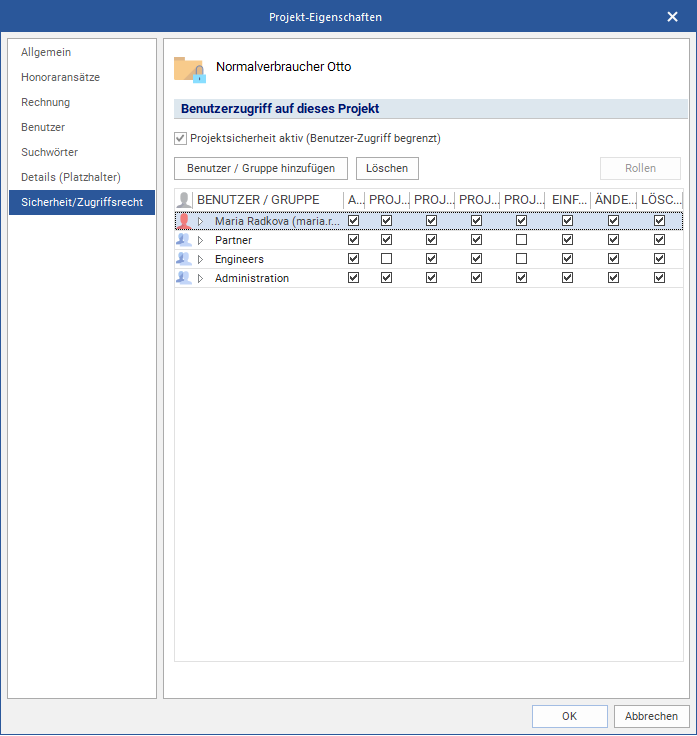Expand the Partner group row
Viewport: 697px width, 736px height.
tap(200, 240)
